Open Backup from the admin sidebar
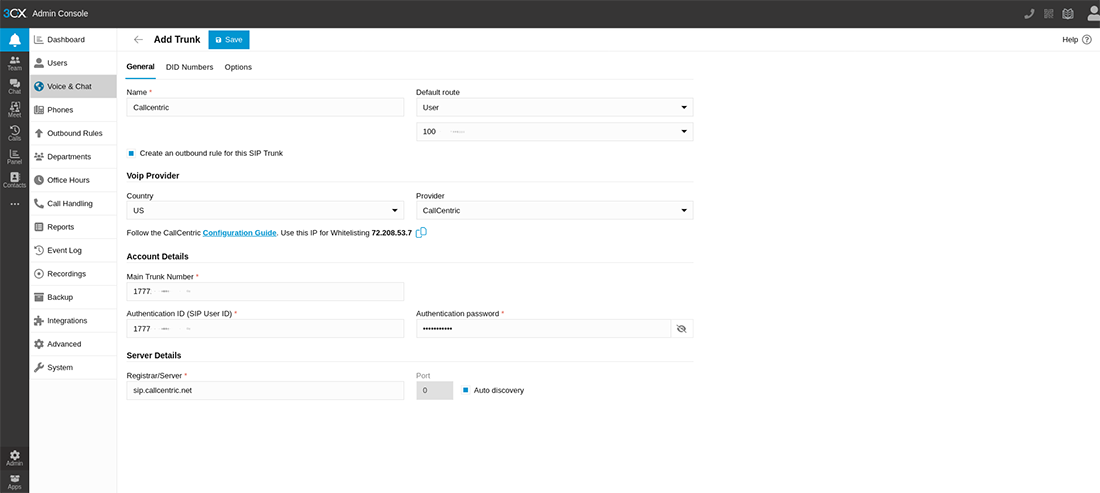Viewport: 1100px width, 493px height. [x=73, y=297]
